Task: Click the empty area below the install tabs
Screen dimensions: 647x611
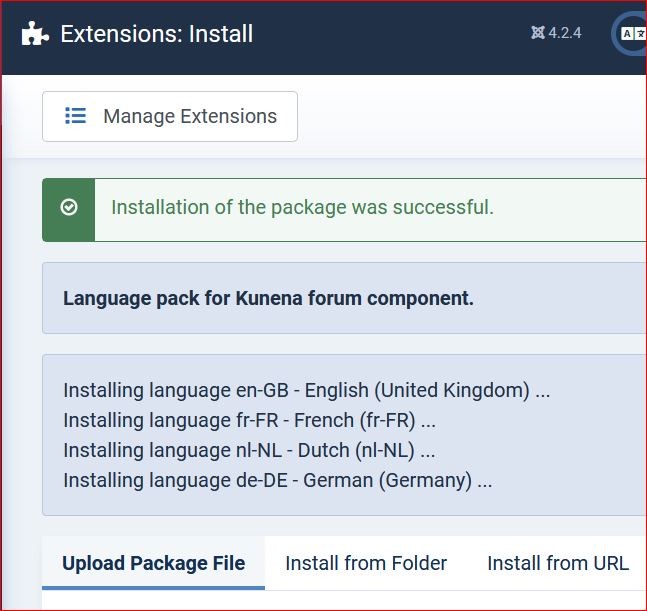Action: click(x=340, y=600)
